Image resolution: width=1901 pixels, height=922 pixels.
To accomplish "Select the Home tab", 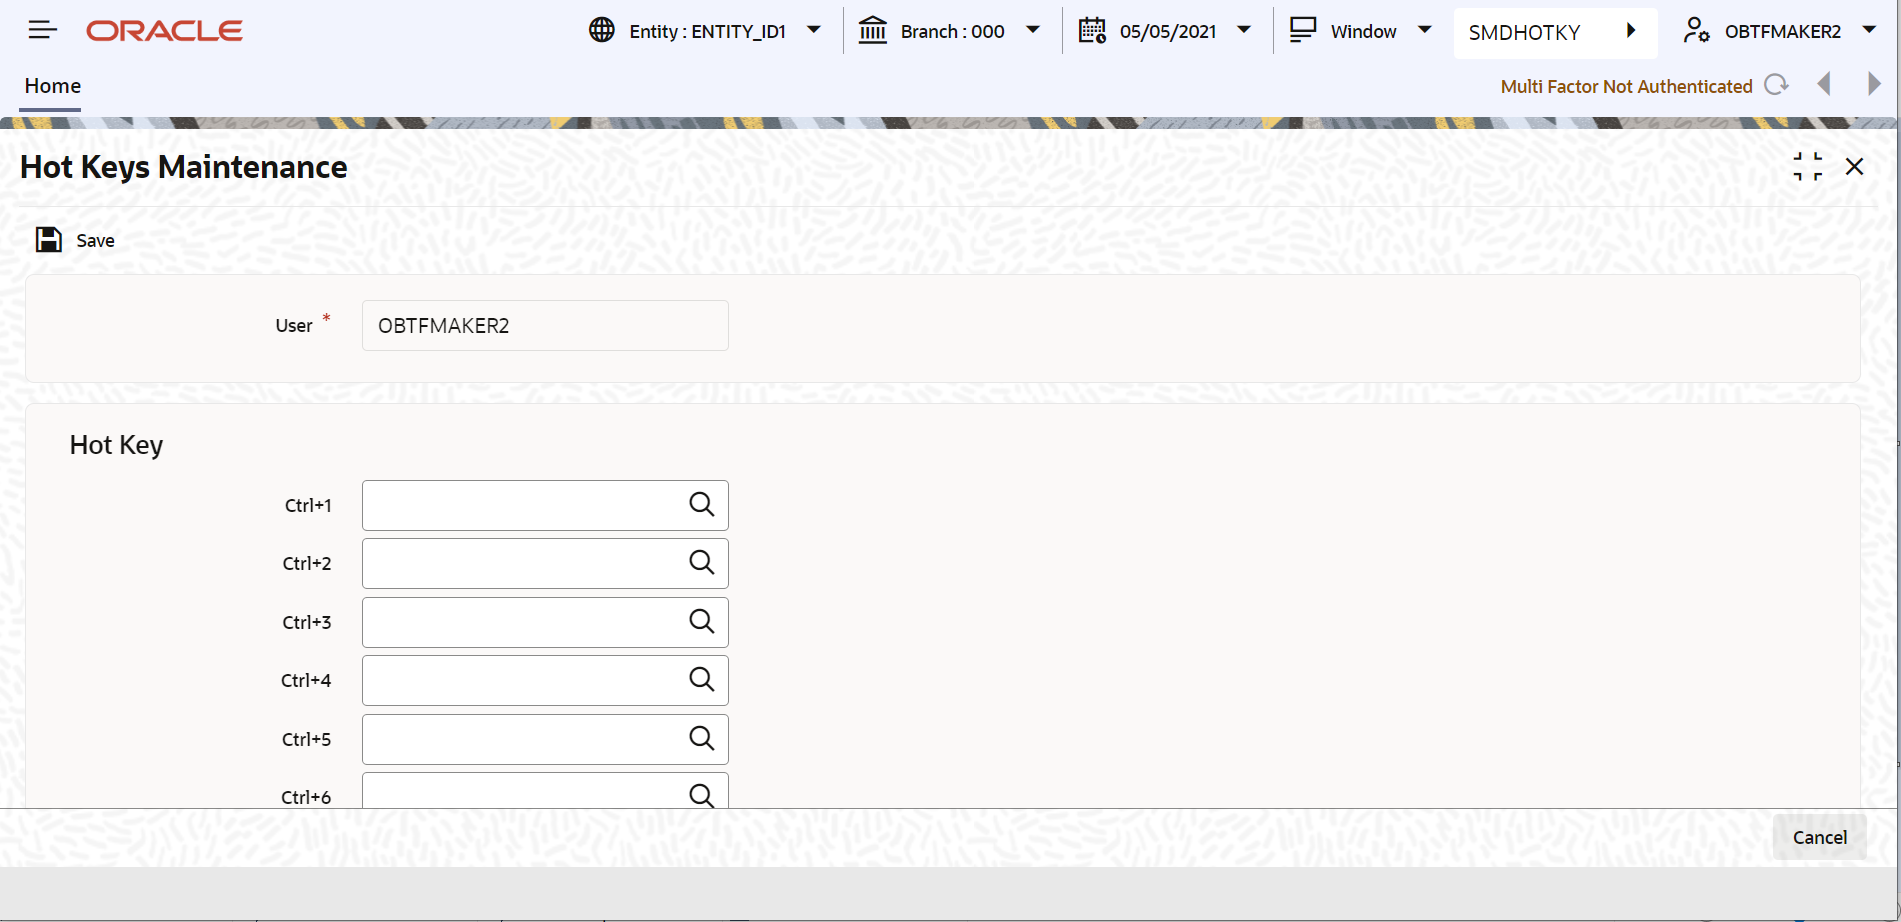I will (x=51, y=86).
